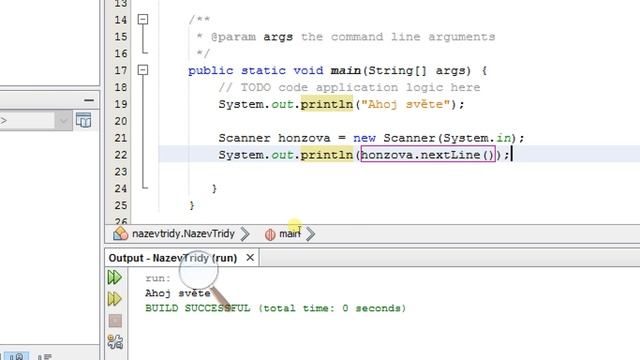Click the class icon beside nazevtridy.NazevTridy breadcrumb
The width and height of the screenshot is (640, 360).
121,233
